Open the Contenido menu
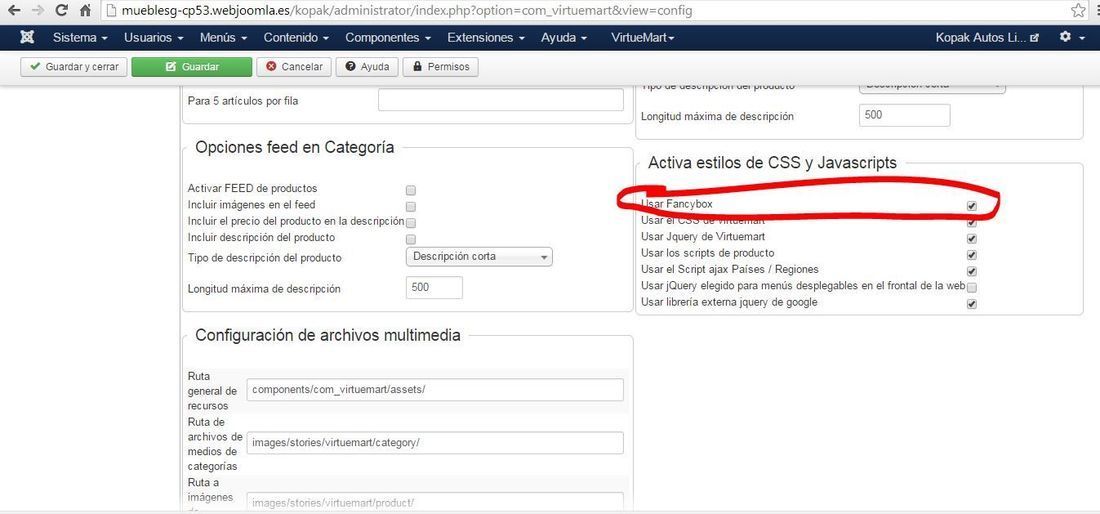 [296, 37]
